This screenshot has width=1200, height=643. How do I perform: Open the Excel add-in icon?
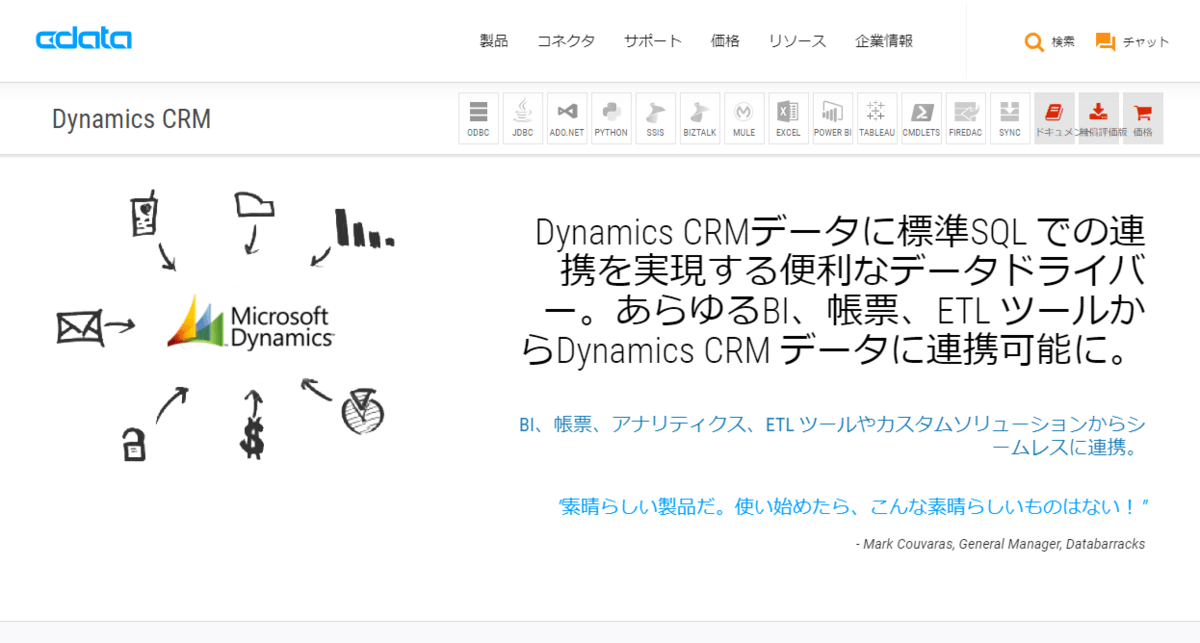[788, 118]
